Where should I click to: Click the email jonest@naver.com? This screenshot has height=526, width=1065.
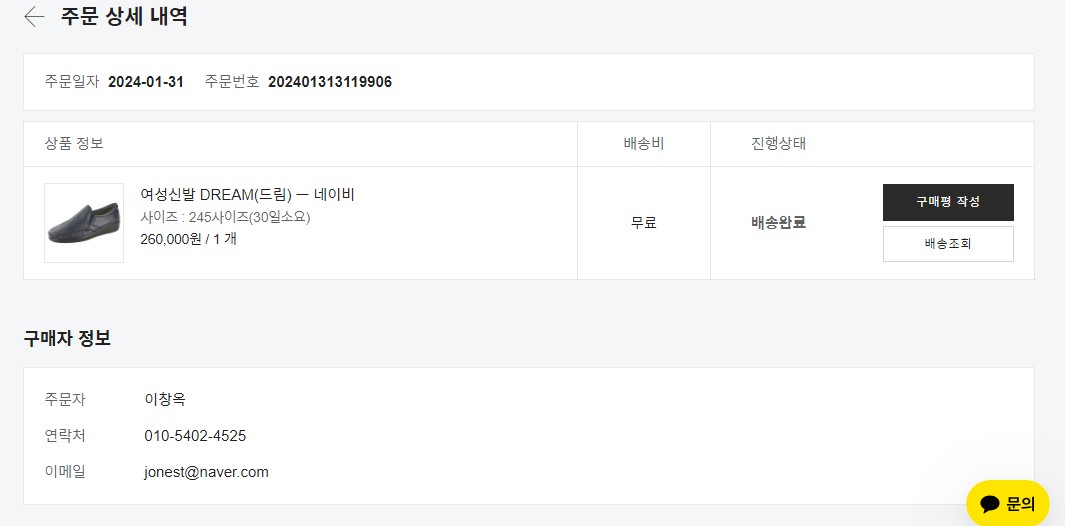pyautogui.click(x=206, y=472)
